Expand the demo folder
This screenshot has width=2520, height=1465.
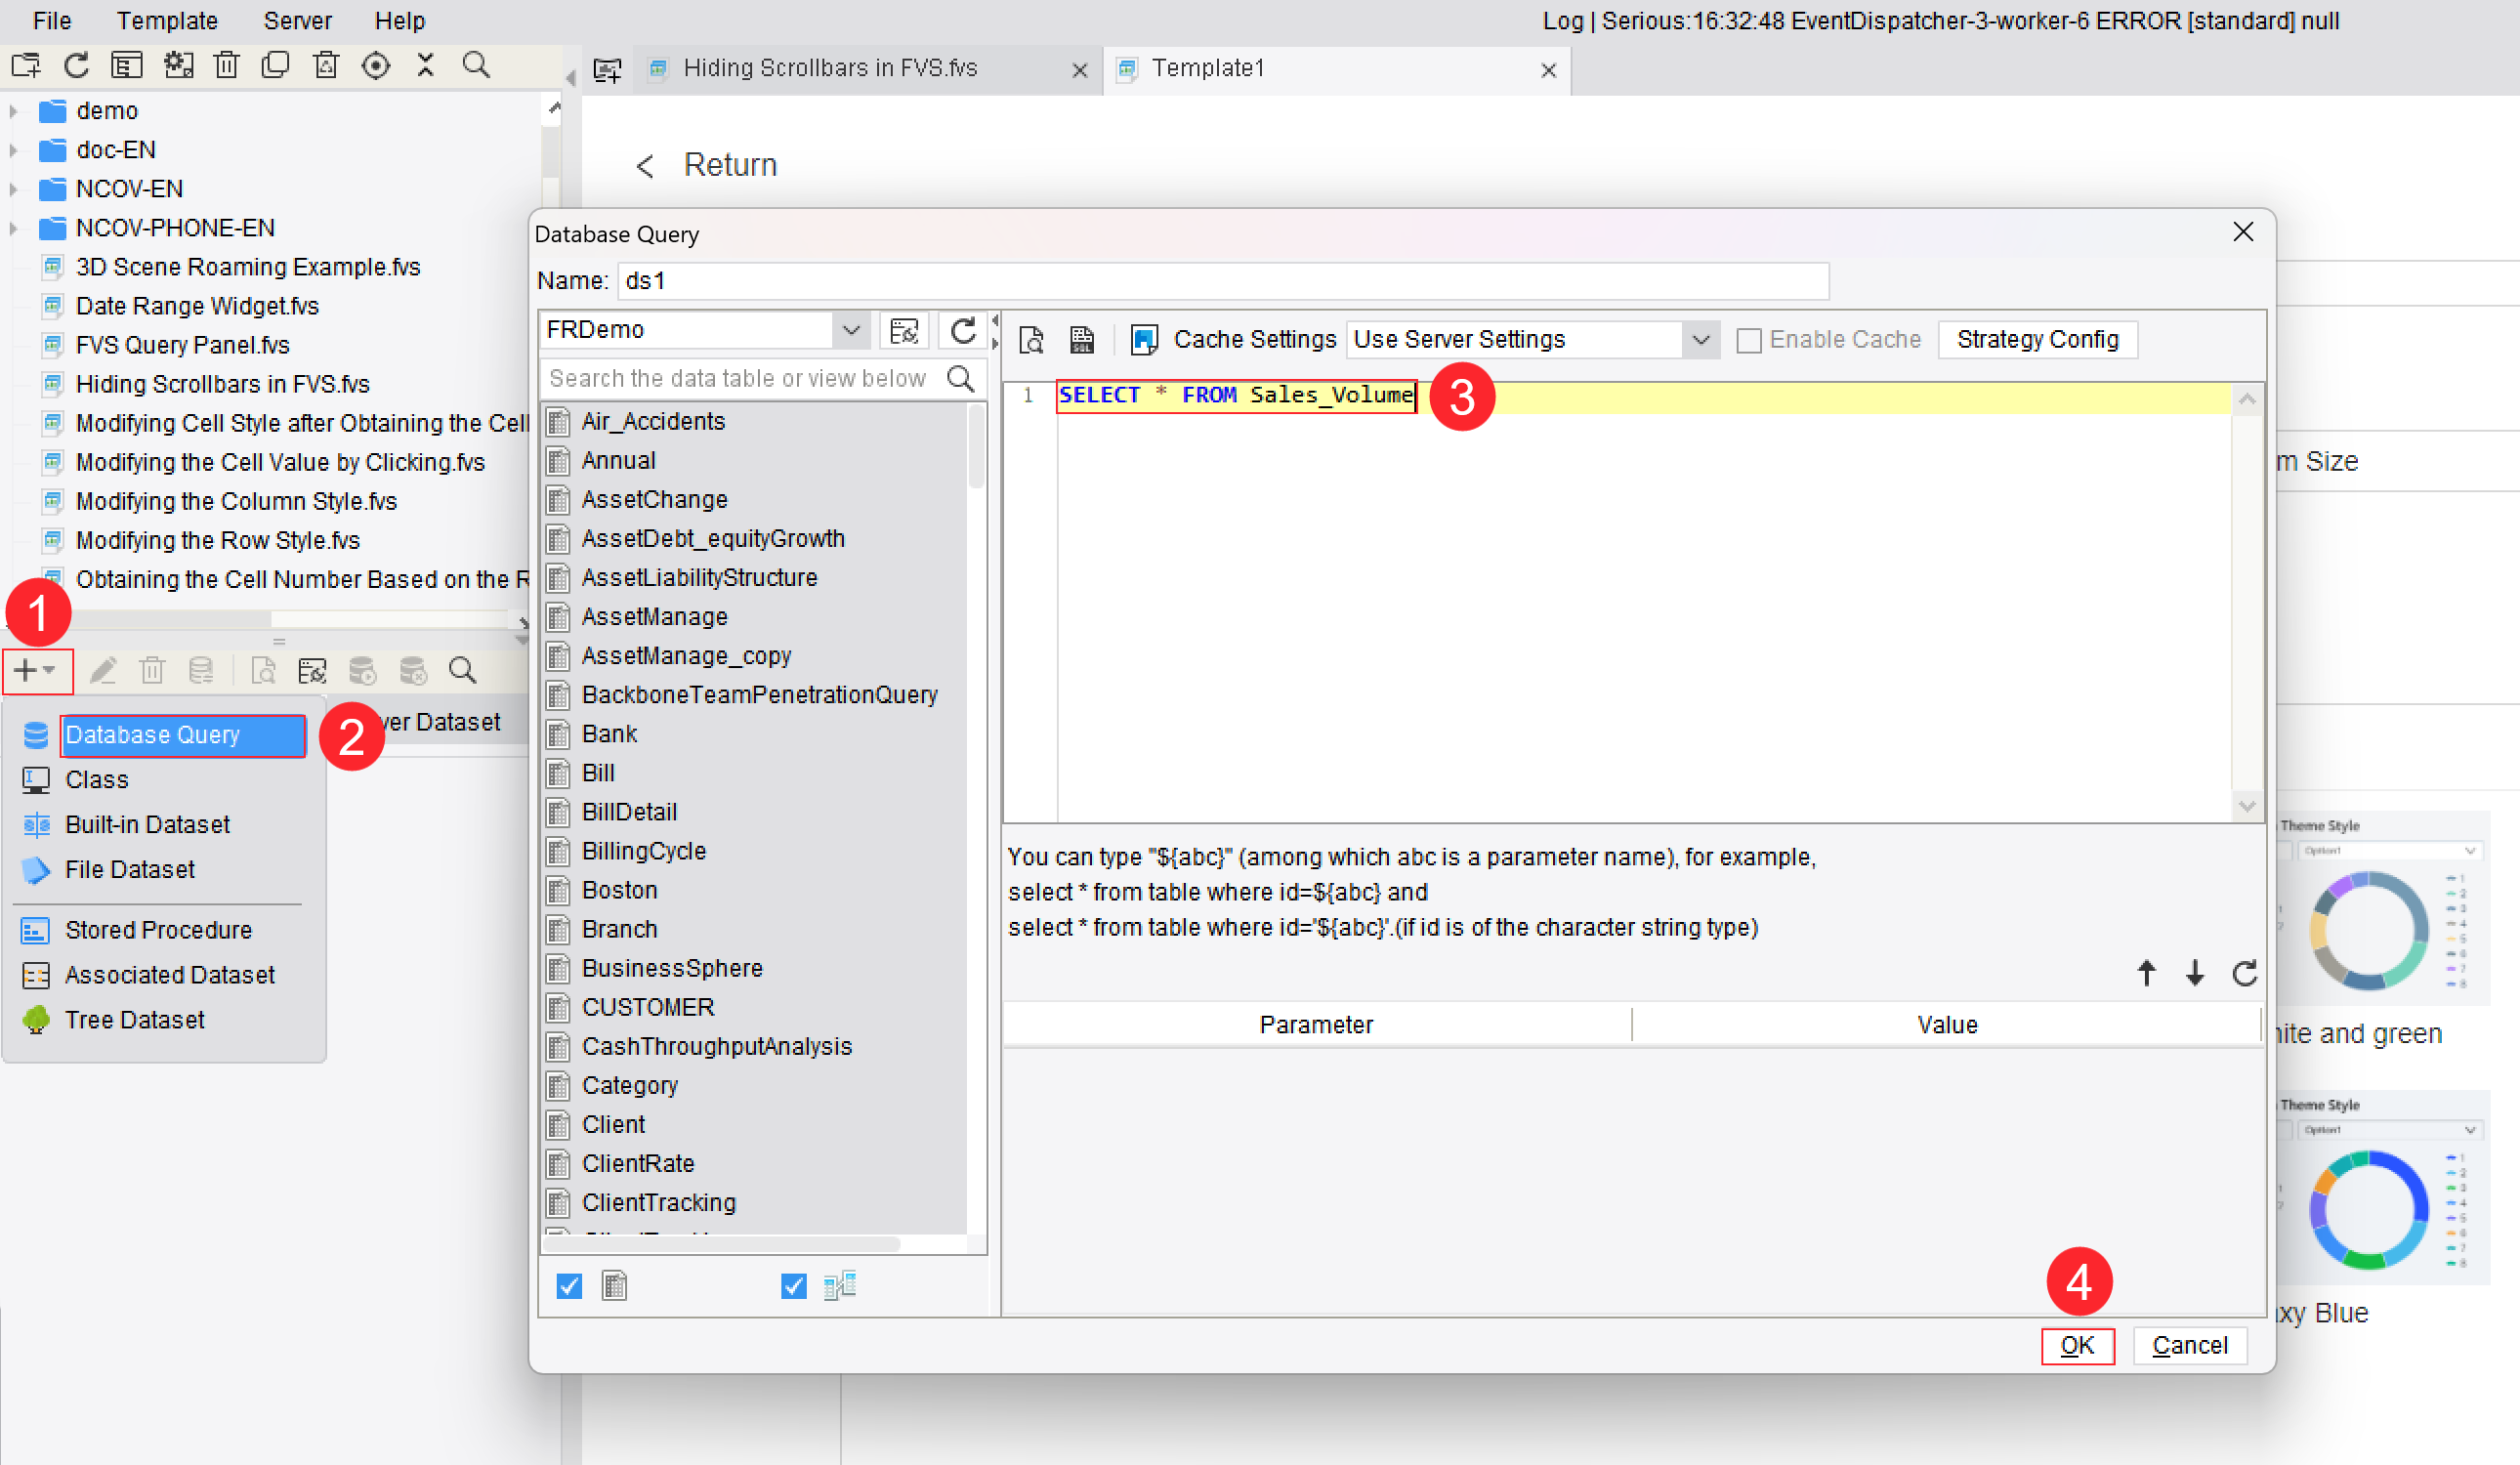13,111
